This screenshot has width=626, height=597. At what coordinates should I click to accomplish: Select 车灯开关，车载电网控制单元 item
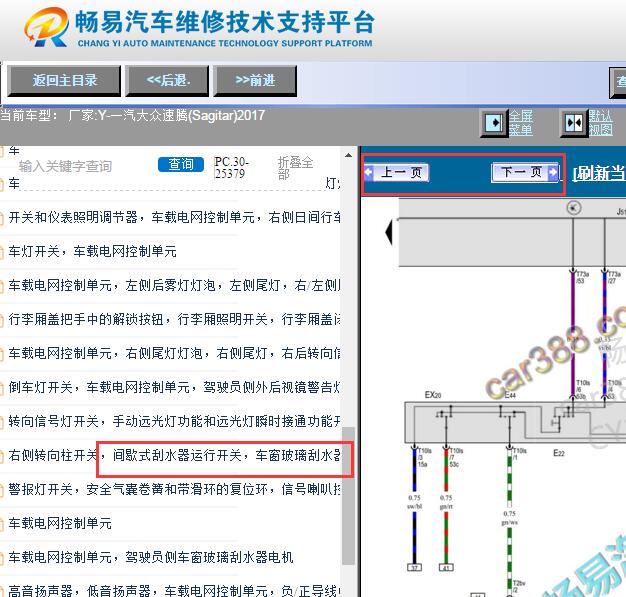point(93,251)
